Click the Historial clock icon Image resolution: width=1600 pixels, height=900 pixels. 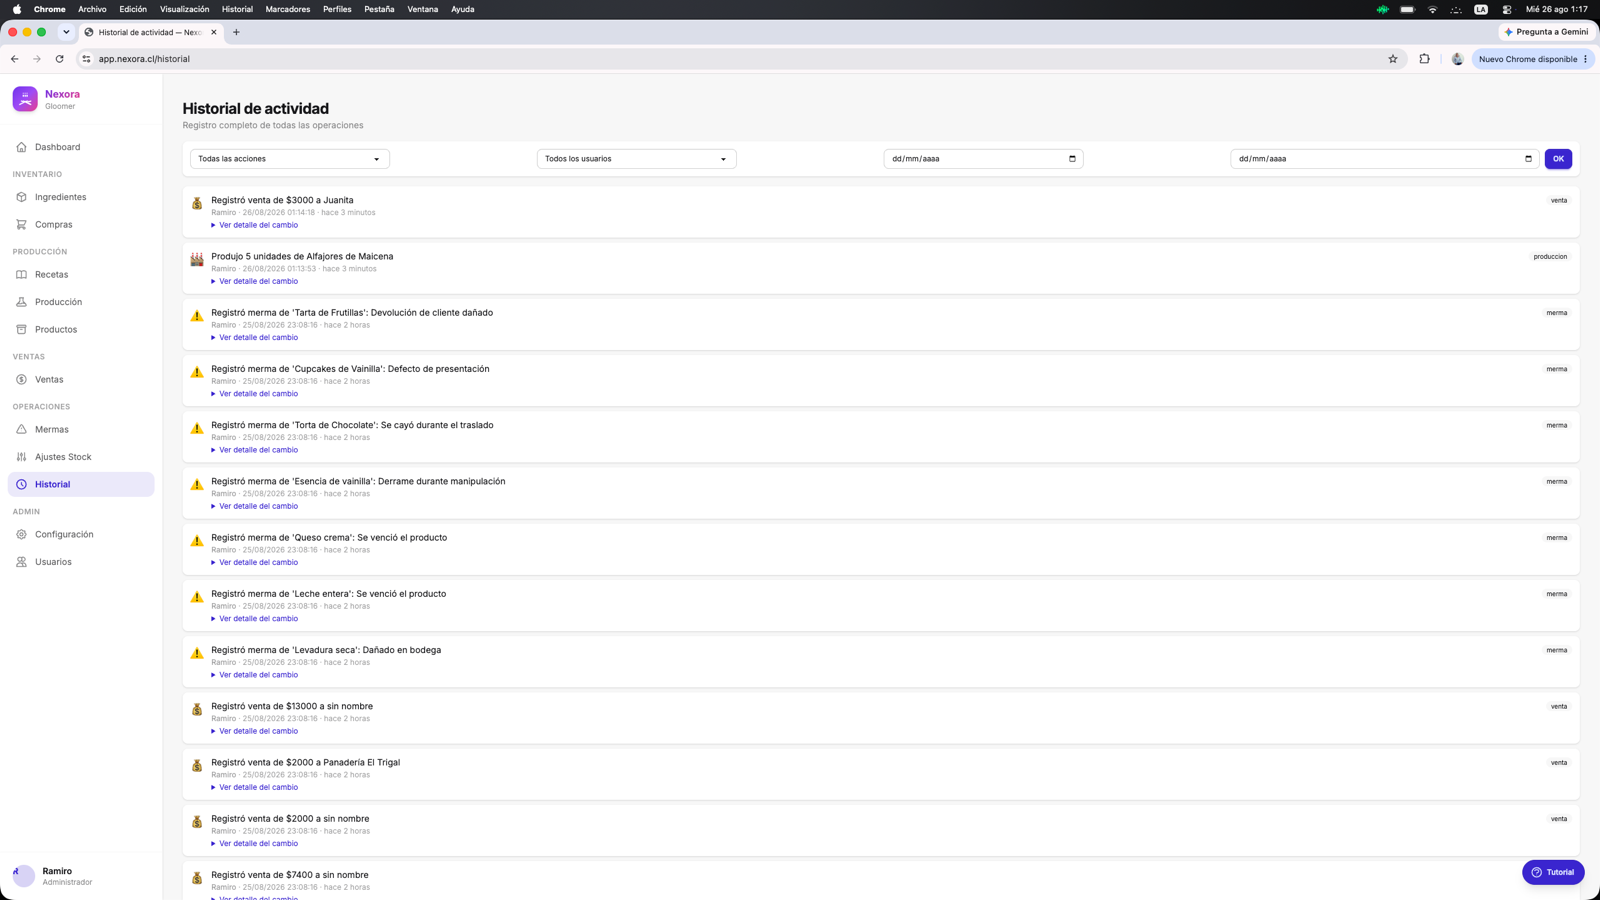click(21, 484)
